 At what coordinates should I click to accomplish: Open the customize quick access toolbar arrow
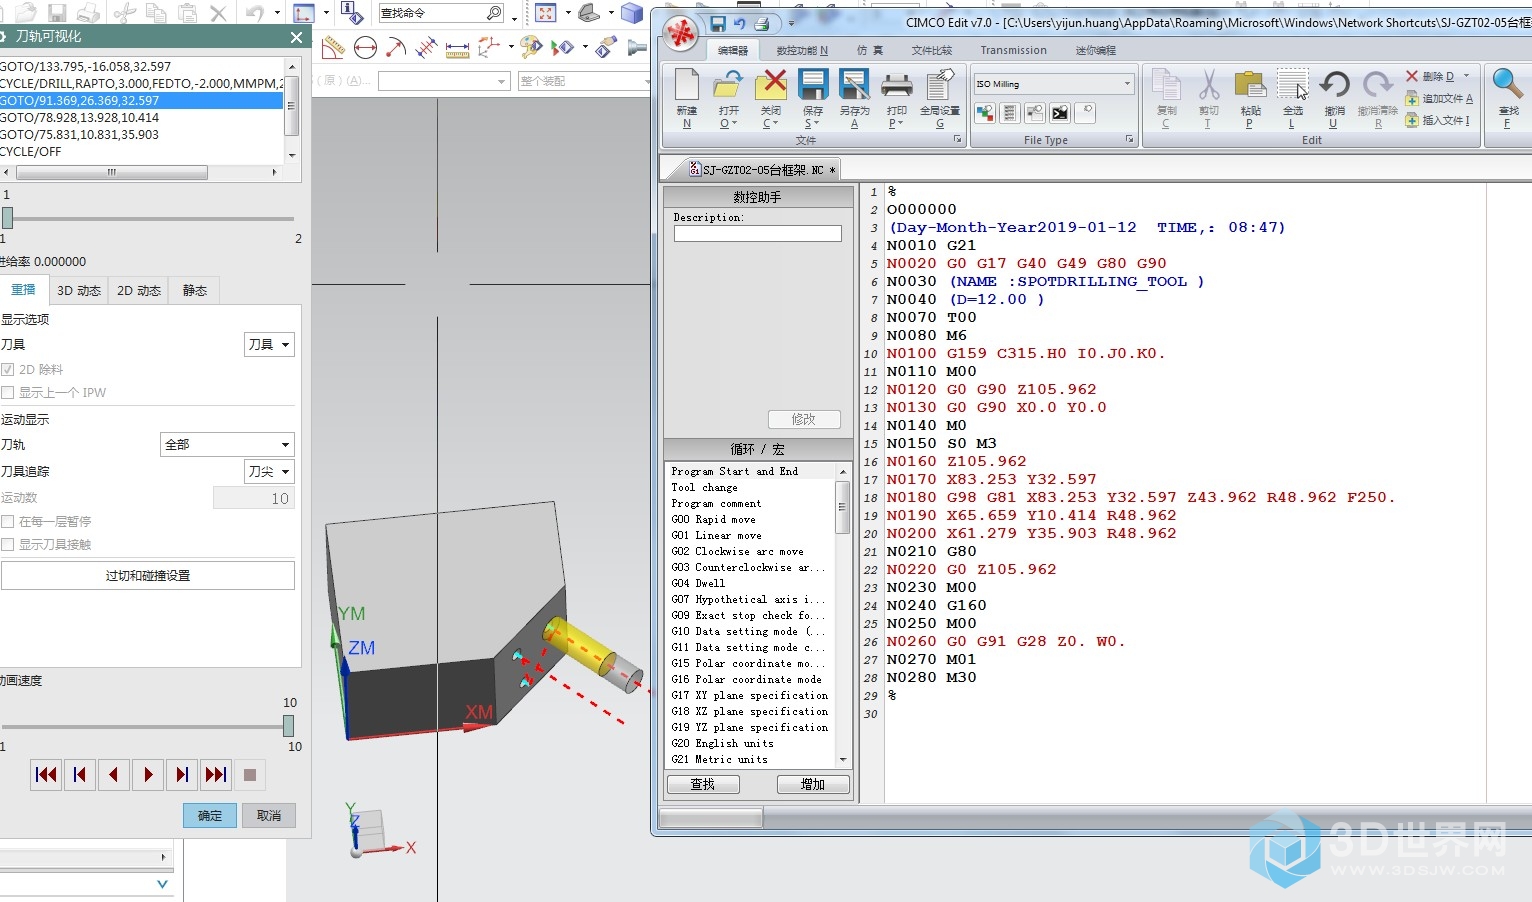tap(791, 24)
